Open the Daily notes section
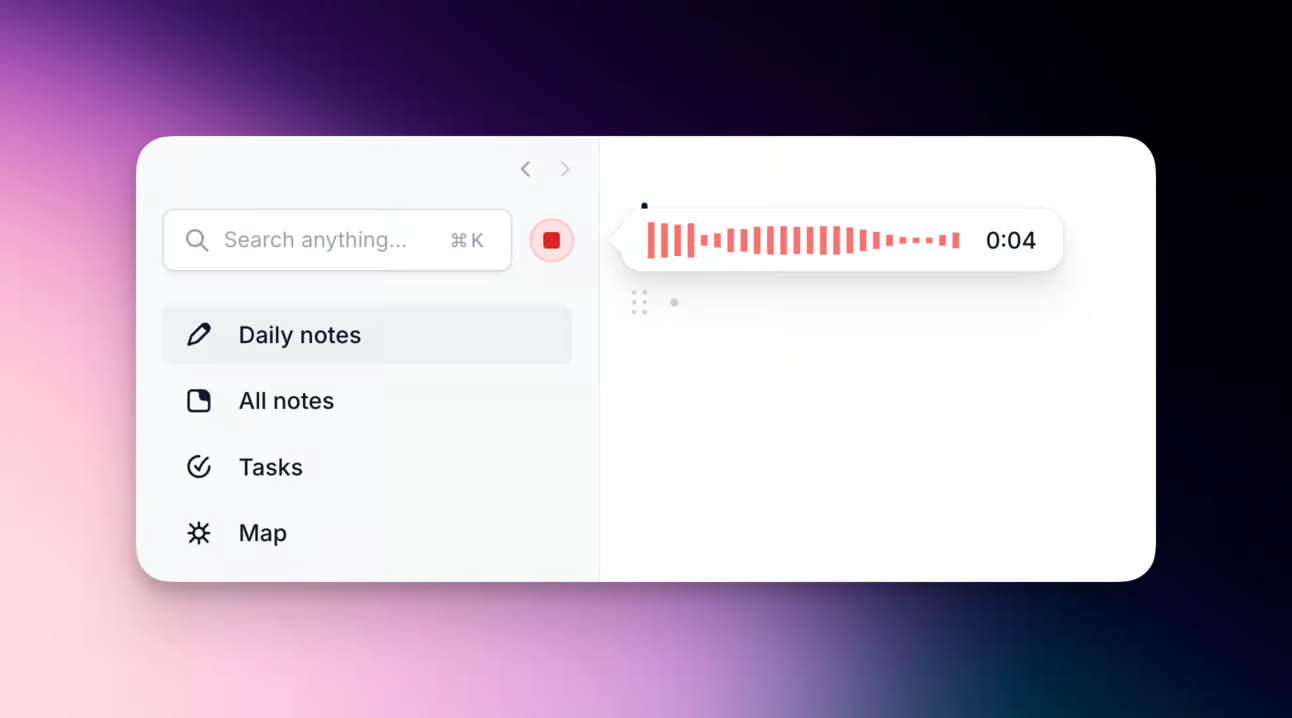This screenshot has height=718, width=1292. click(299, 335)
